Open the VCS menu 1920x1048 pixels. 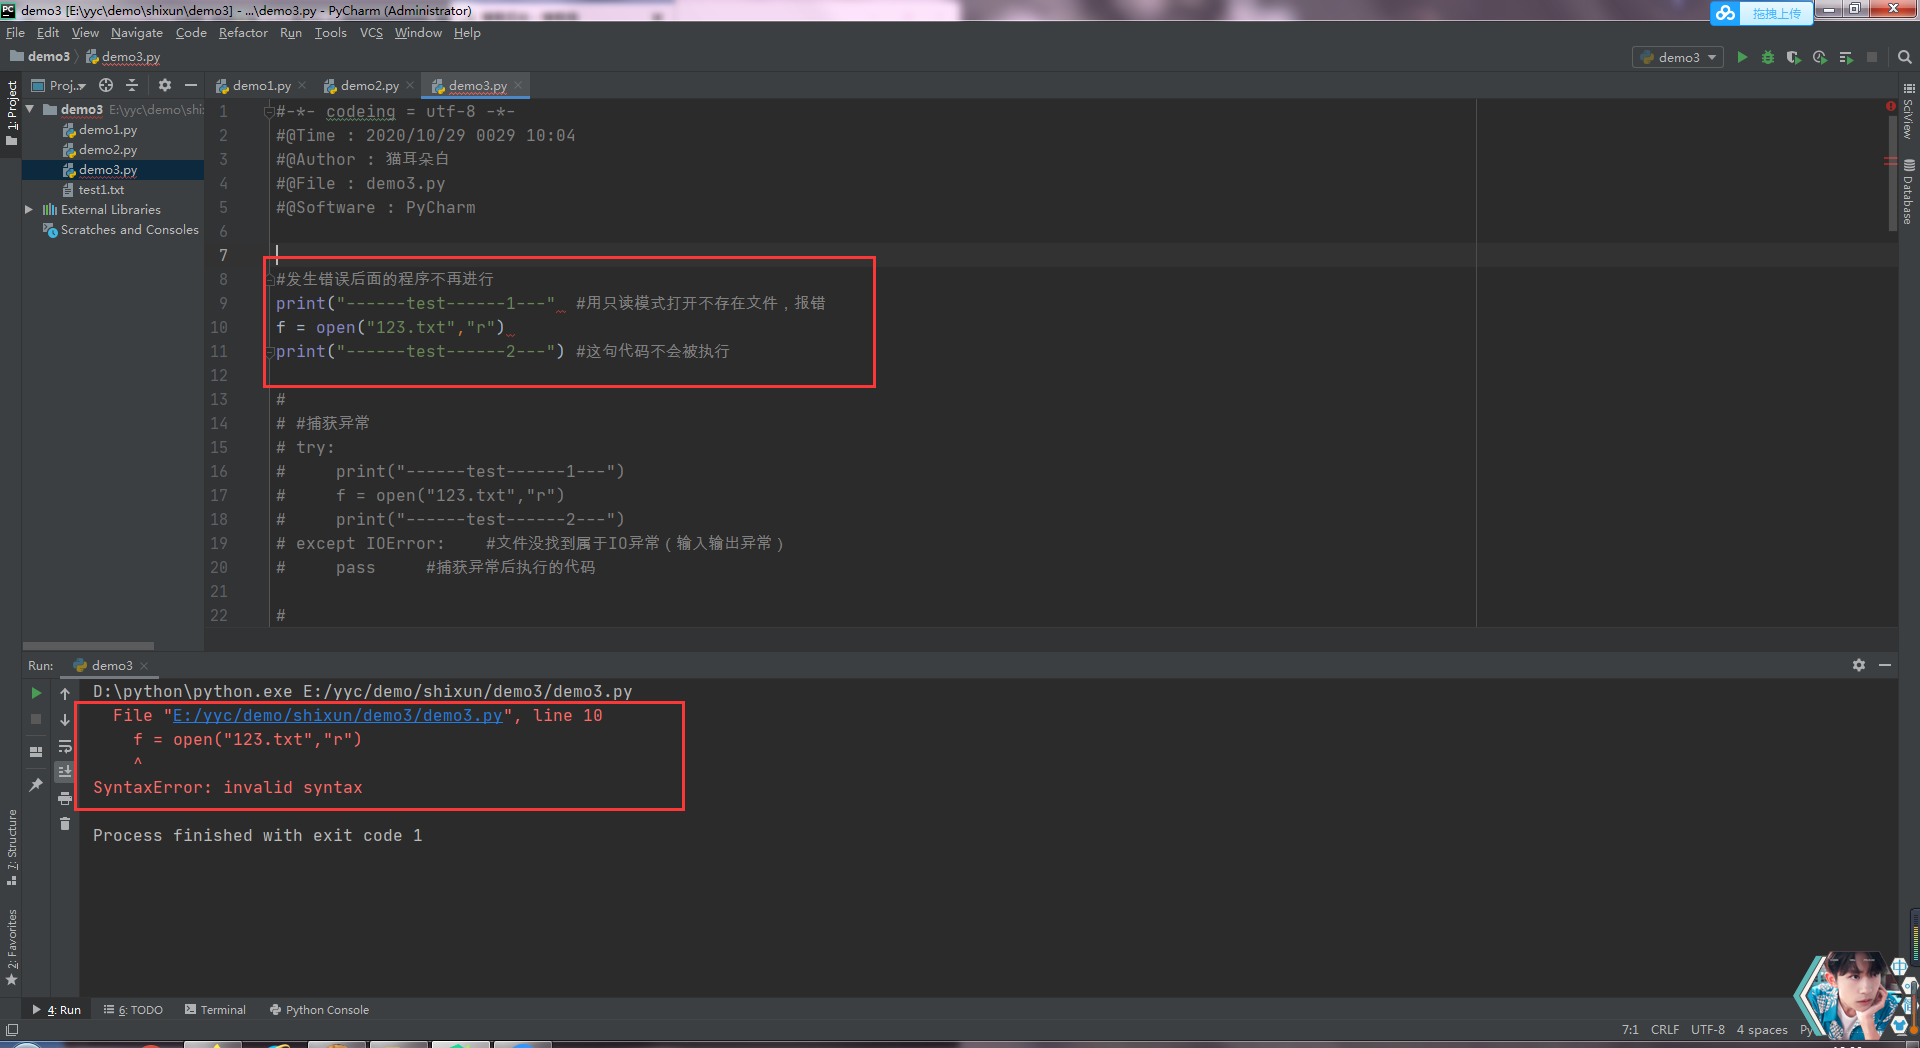tap(371, 33)
